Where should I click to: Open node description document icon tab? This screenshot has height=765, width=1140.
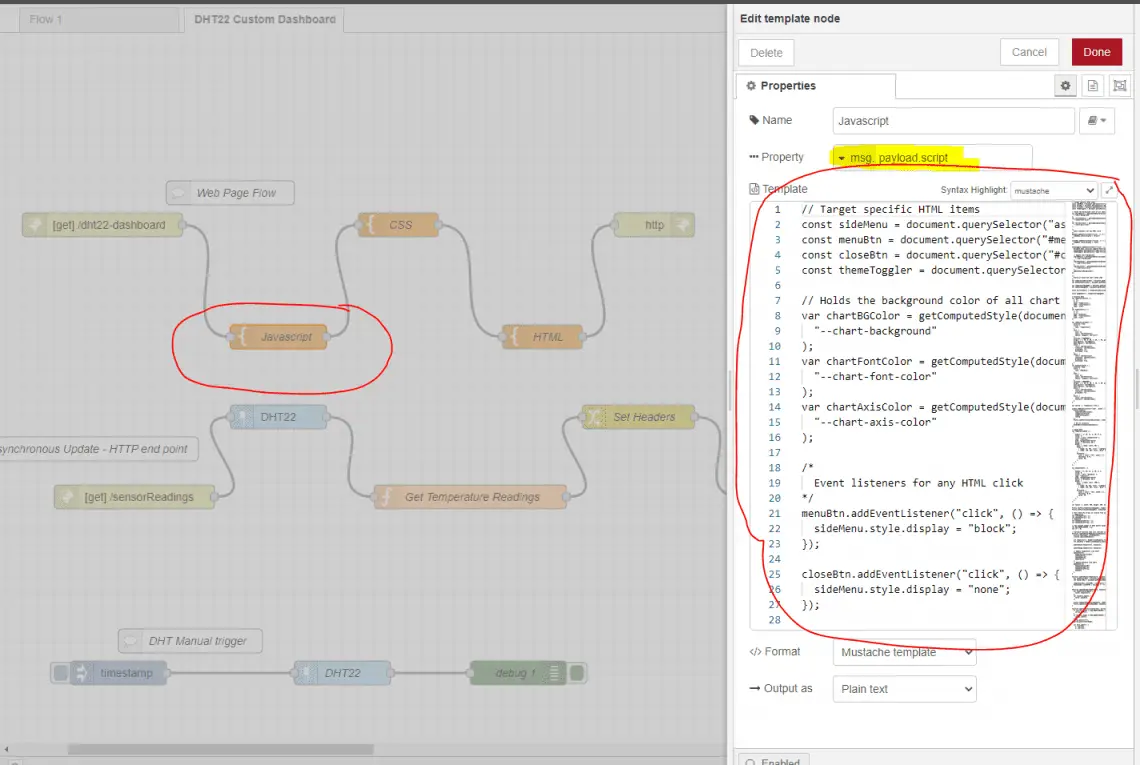1092,86
